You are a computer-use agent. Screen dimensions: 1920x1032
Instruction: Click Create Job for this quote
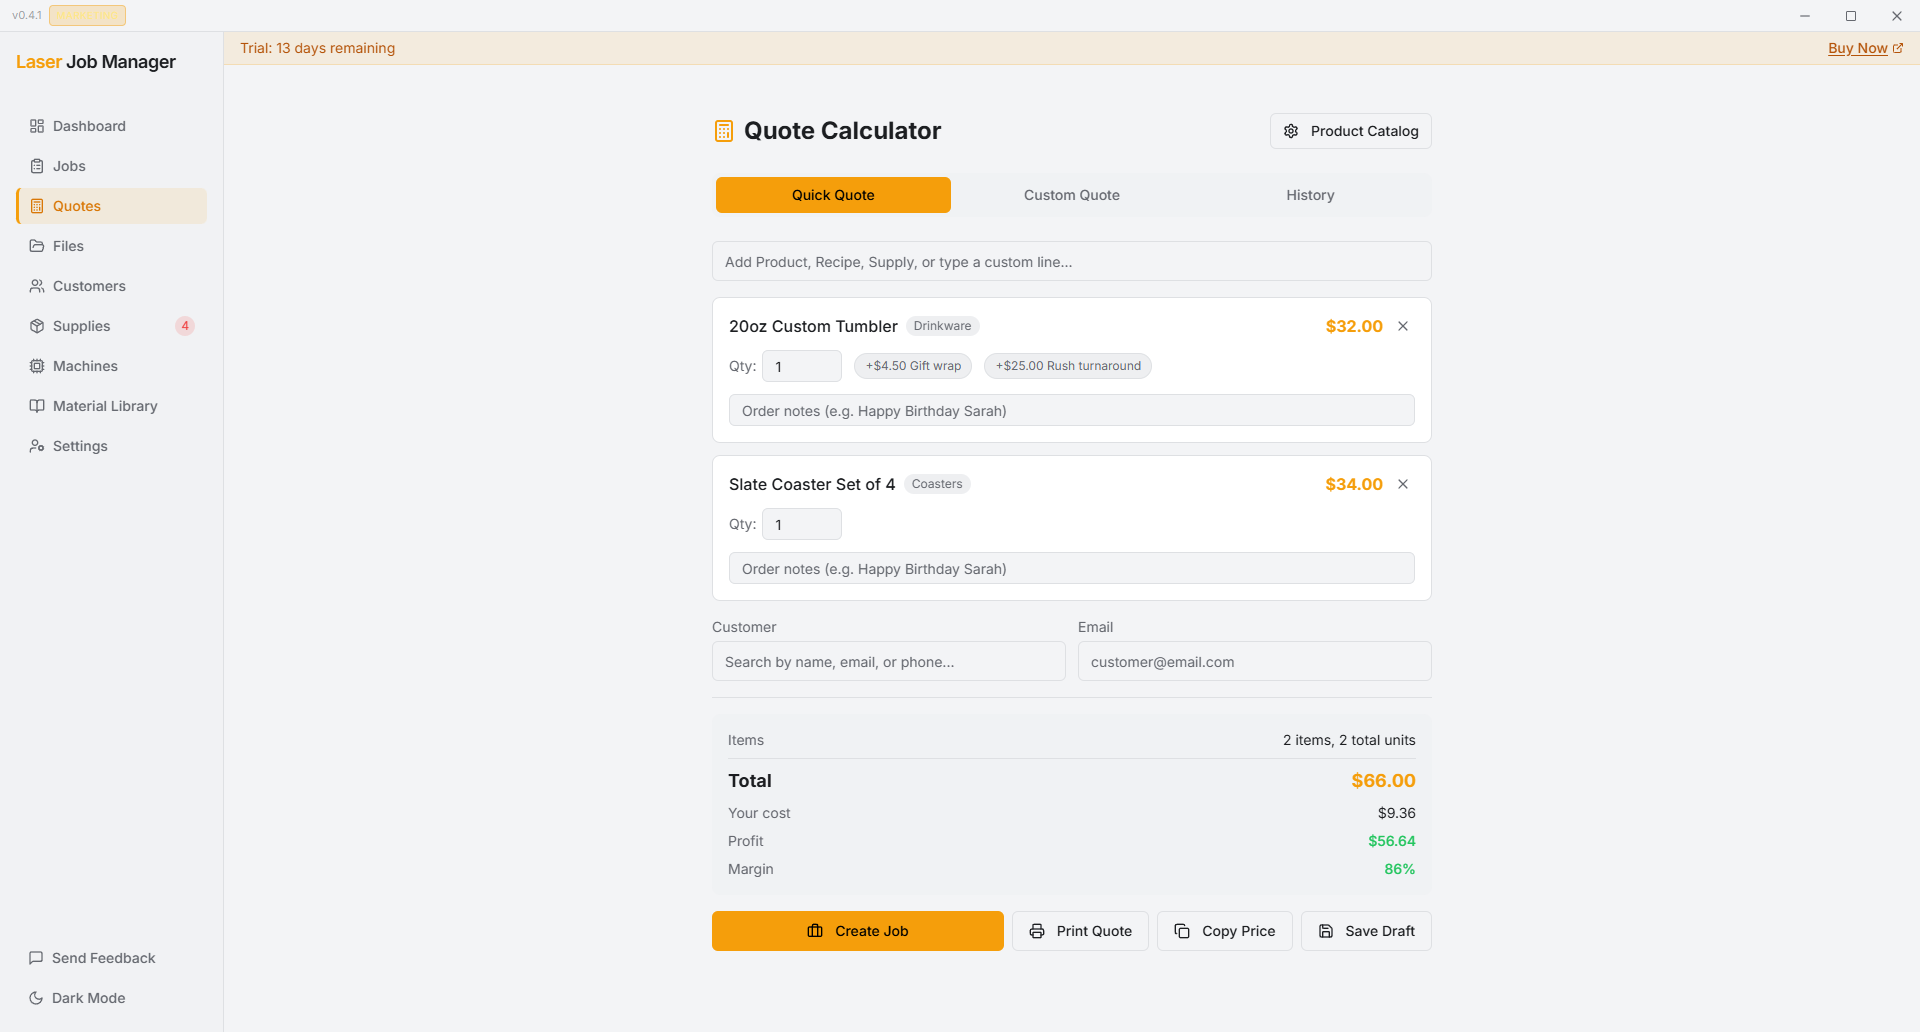pyautogui.click(x=857, y=930)
